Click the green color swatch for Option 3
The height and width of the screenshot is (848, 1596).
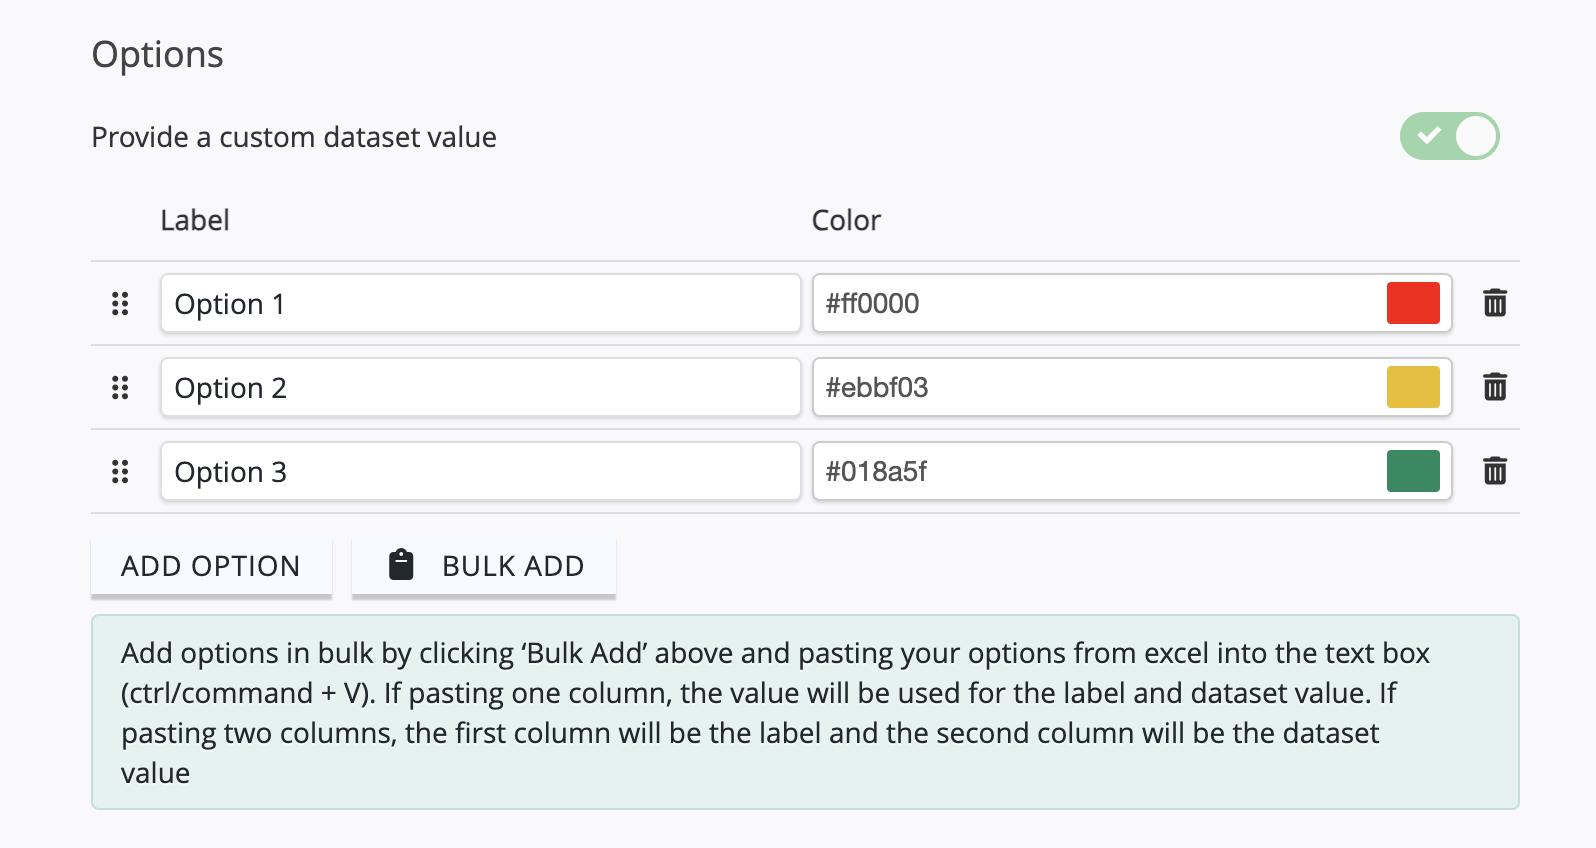tap(1413, 471)
